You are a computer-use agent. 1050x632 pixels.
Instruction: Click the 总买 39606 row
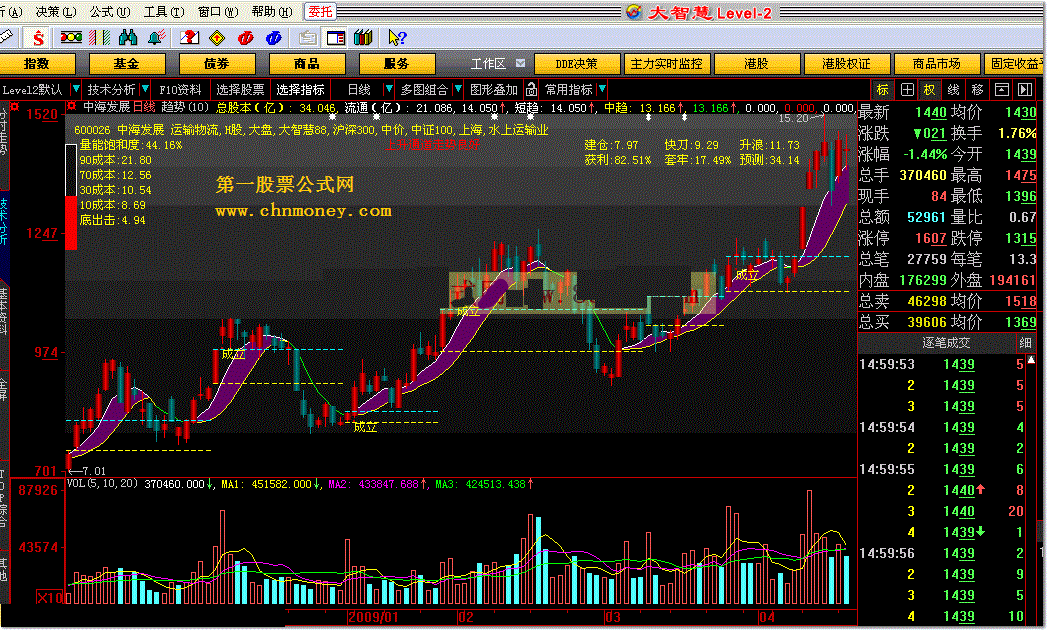point(903,322)
